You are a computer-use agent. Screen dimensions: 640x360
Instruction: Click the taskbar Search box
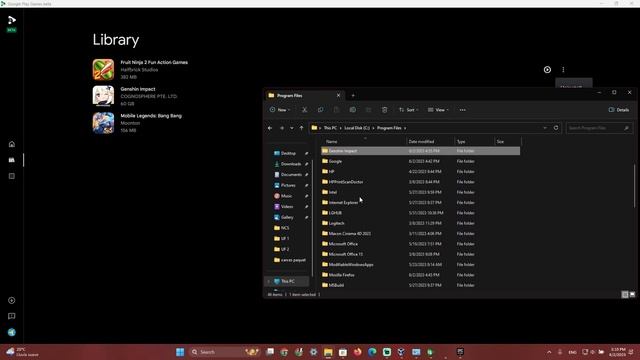coord(224,352)
